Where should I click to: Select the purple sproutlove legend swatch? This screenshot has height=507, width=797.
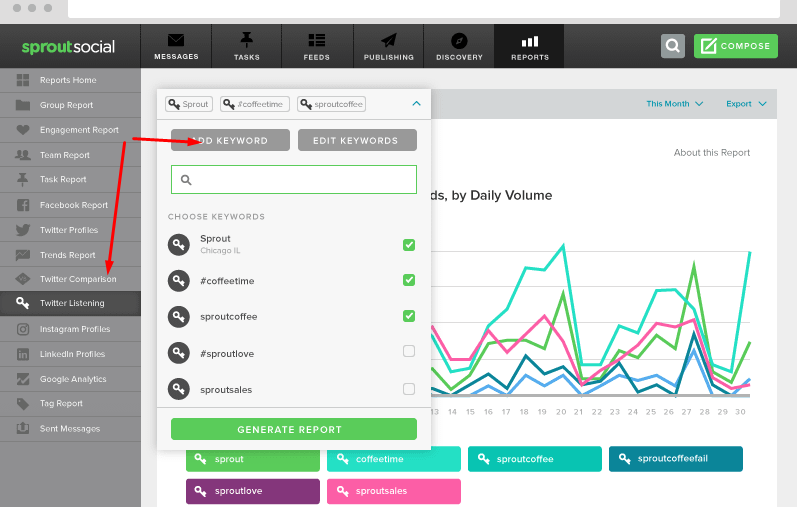pos(253,491)
